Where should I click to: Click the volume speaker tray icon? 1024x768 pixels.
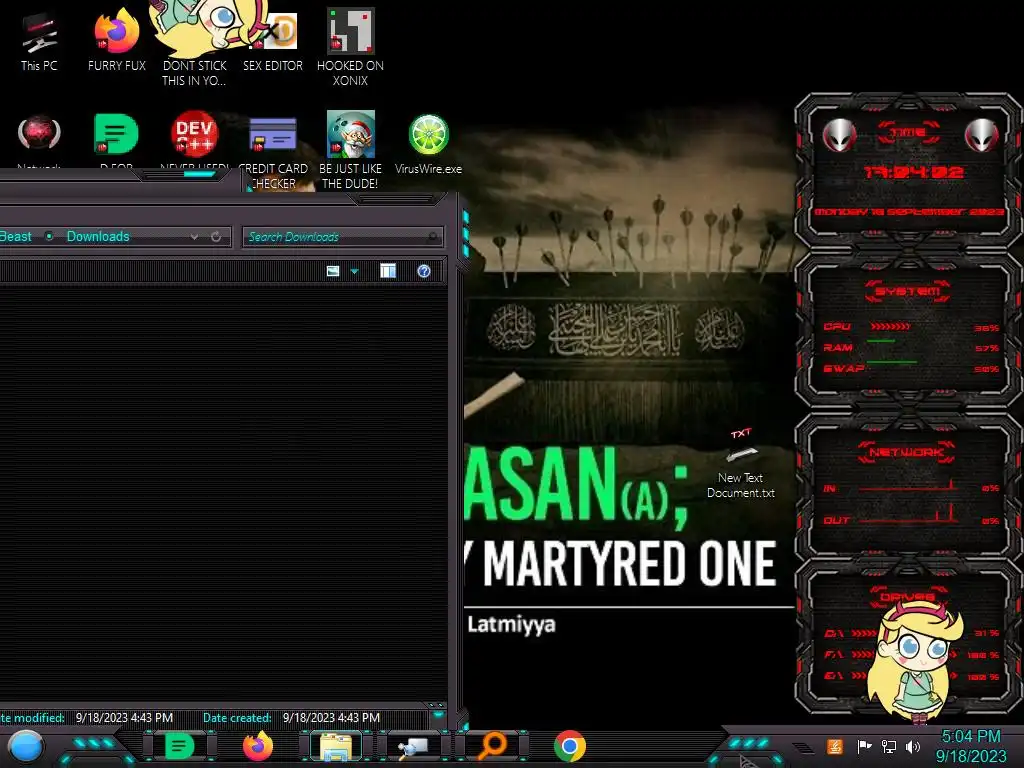click(913, 746)
